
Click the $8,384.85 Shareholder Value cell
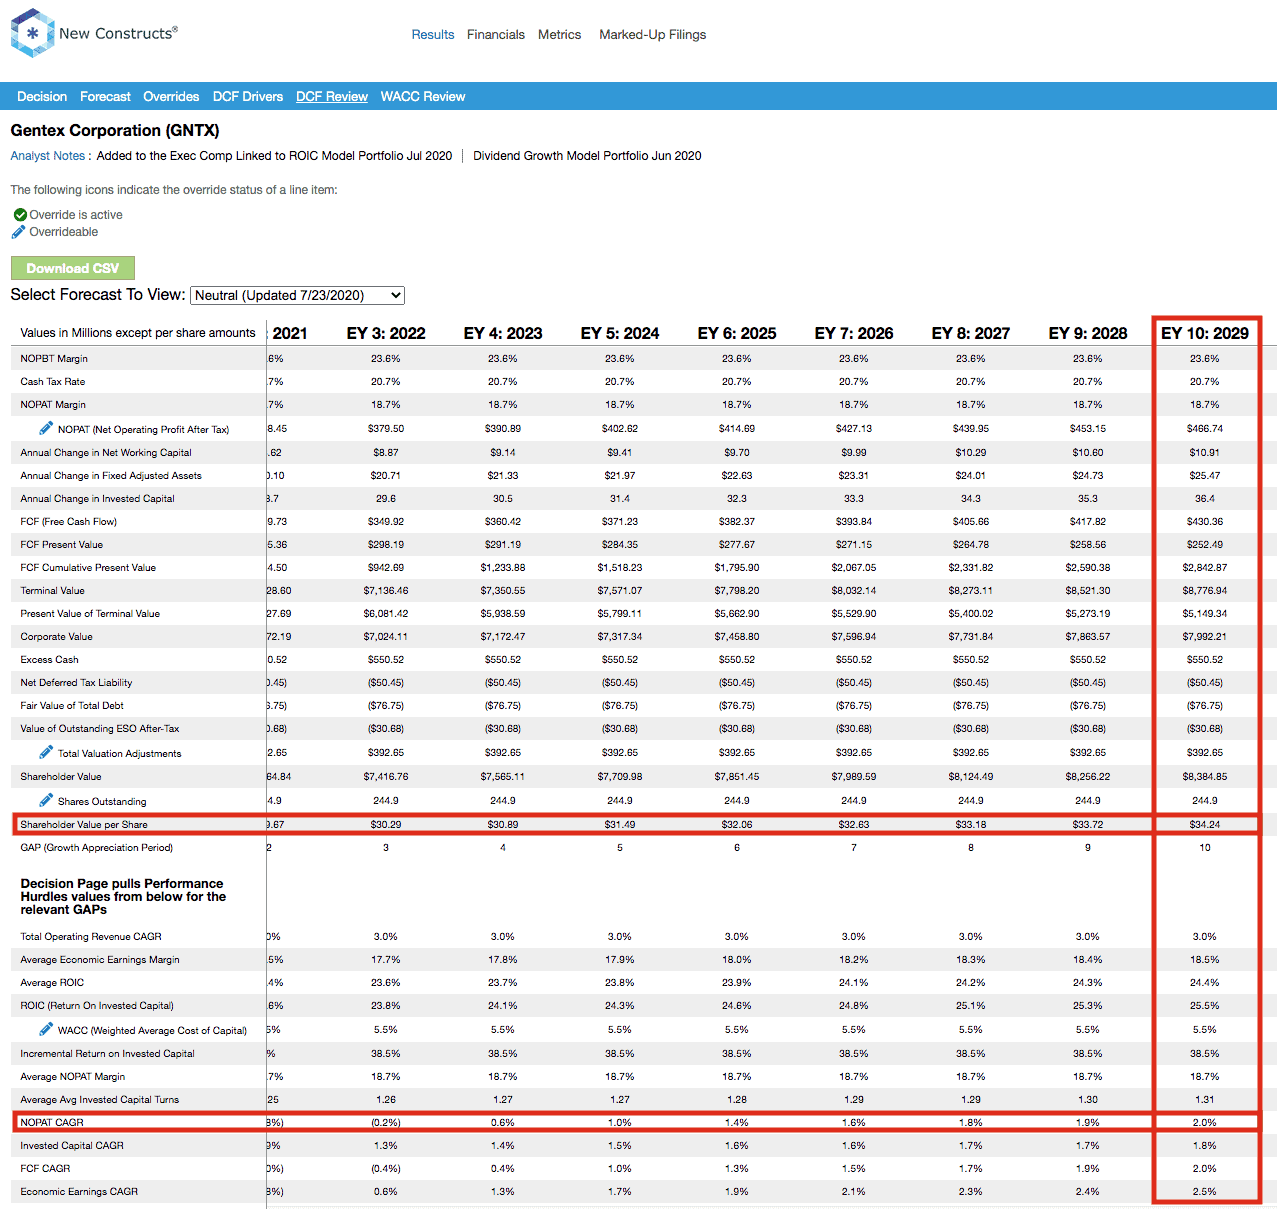pyautogui.click(x=1205, y=776)
